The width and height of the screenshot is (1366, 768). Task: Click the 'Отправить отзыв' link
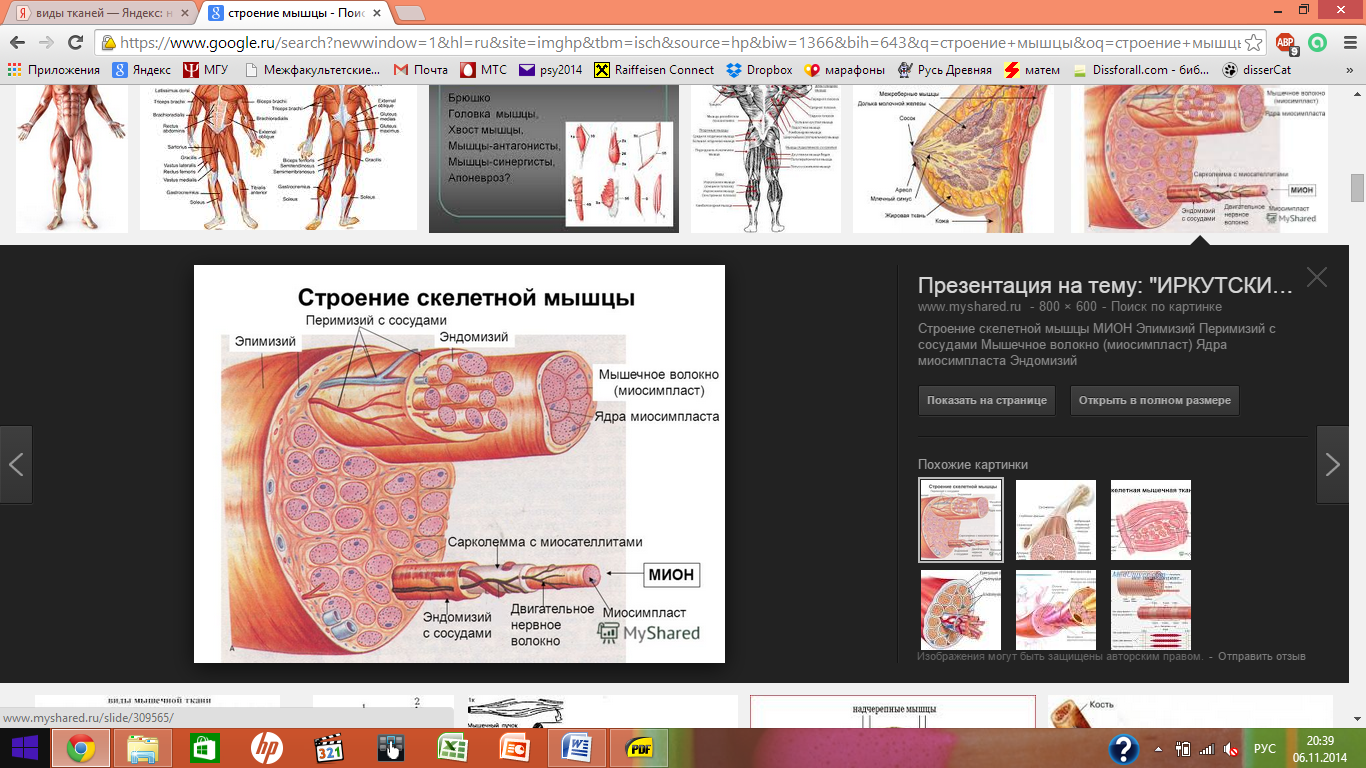[x=1263, y=656]
